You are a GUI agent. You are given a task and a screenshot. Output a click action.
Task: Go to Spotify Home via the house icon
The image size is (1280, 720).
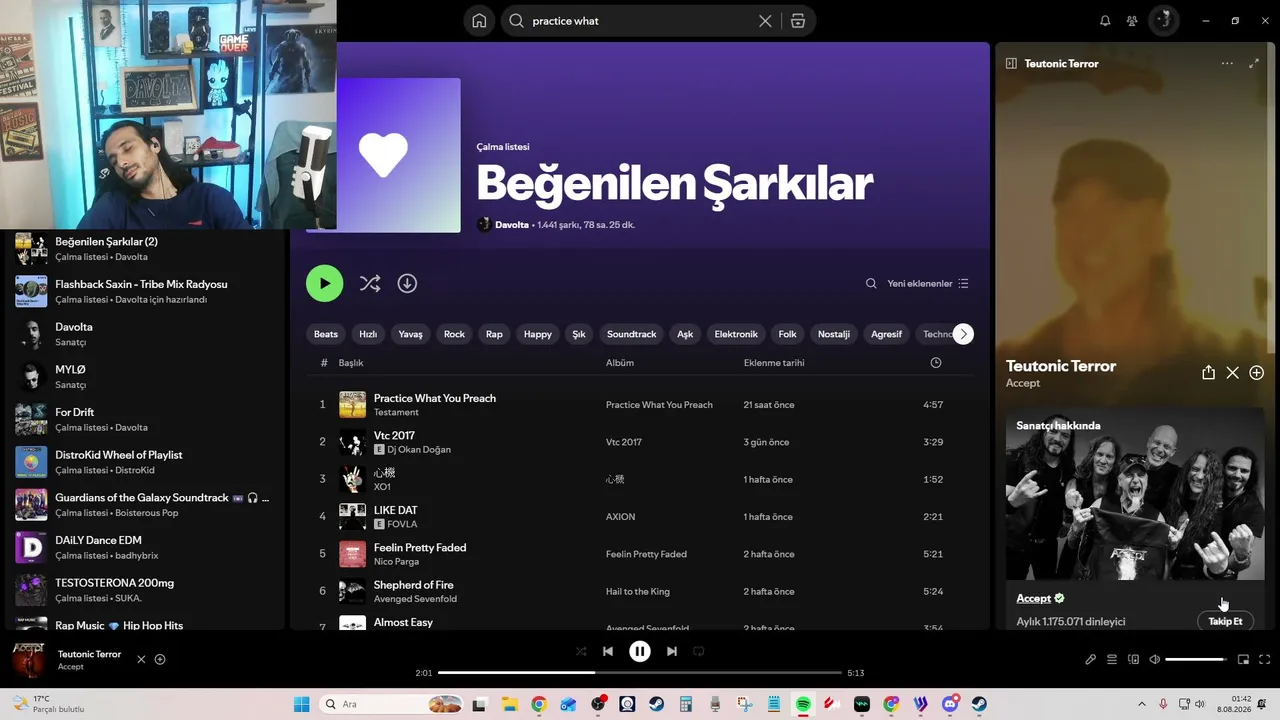479,21
